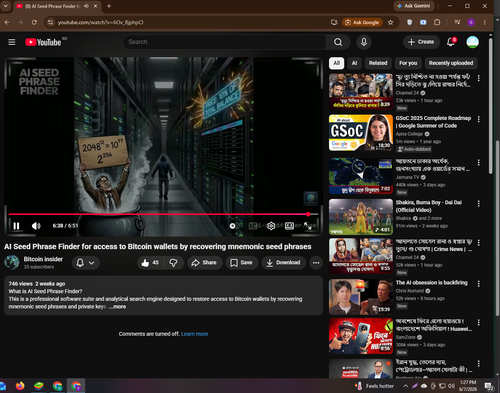
Task: Open Firefox from the taskbar
Action: [20, 386]
